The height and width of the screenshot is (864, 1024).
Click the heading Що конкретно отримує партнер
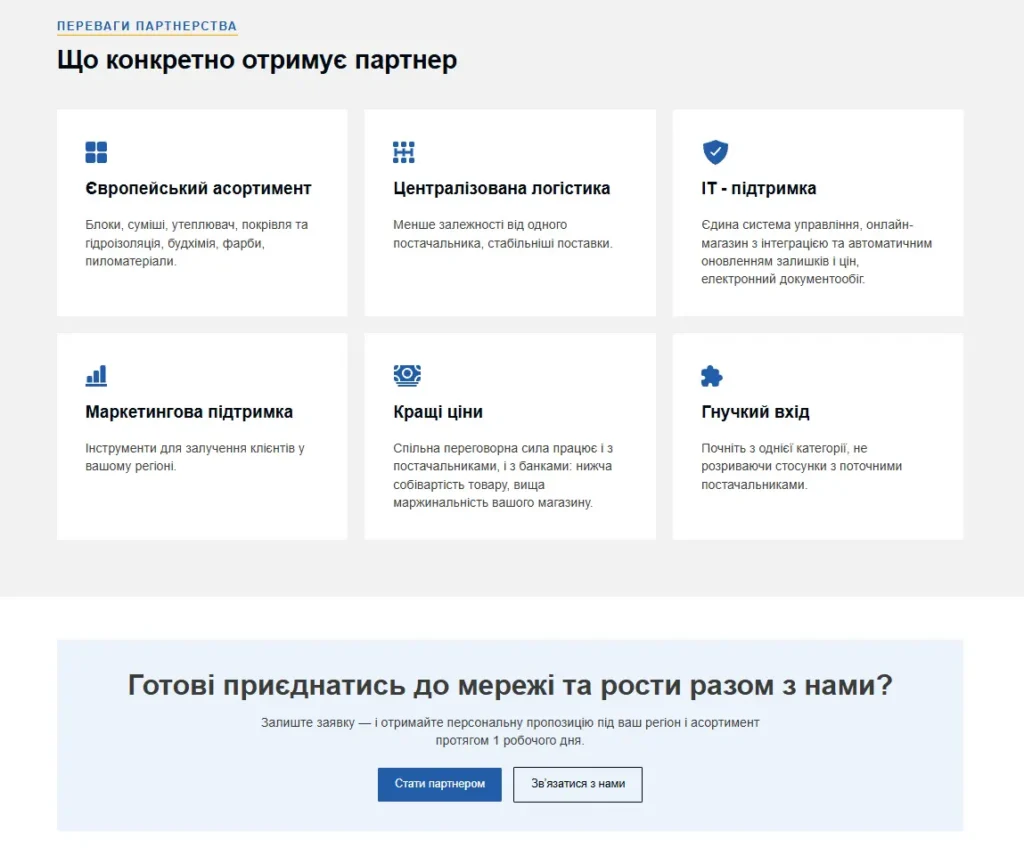(257, 60)
